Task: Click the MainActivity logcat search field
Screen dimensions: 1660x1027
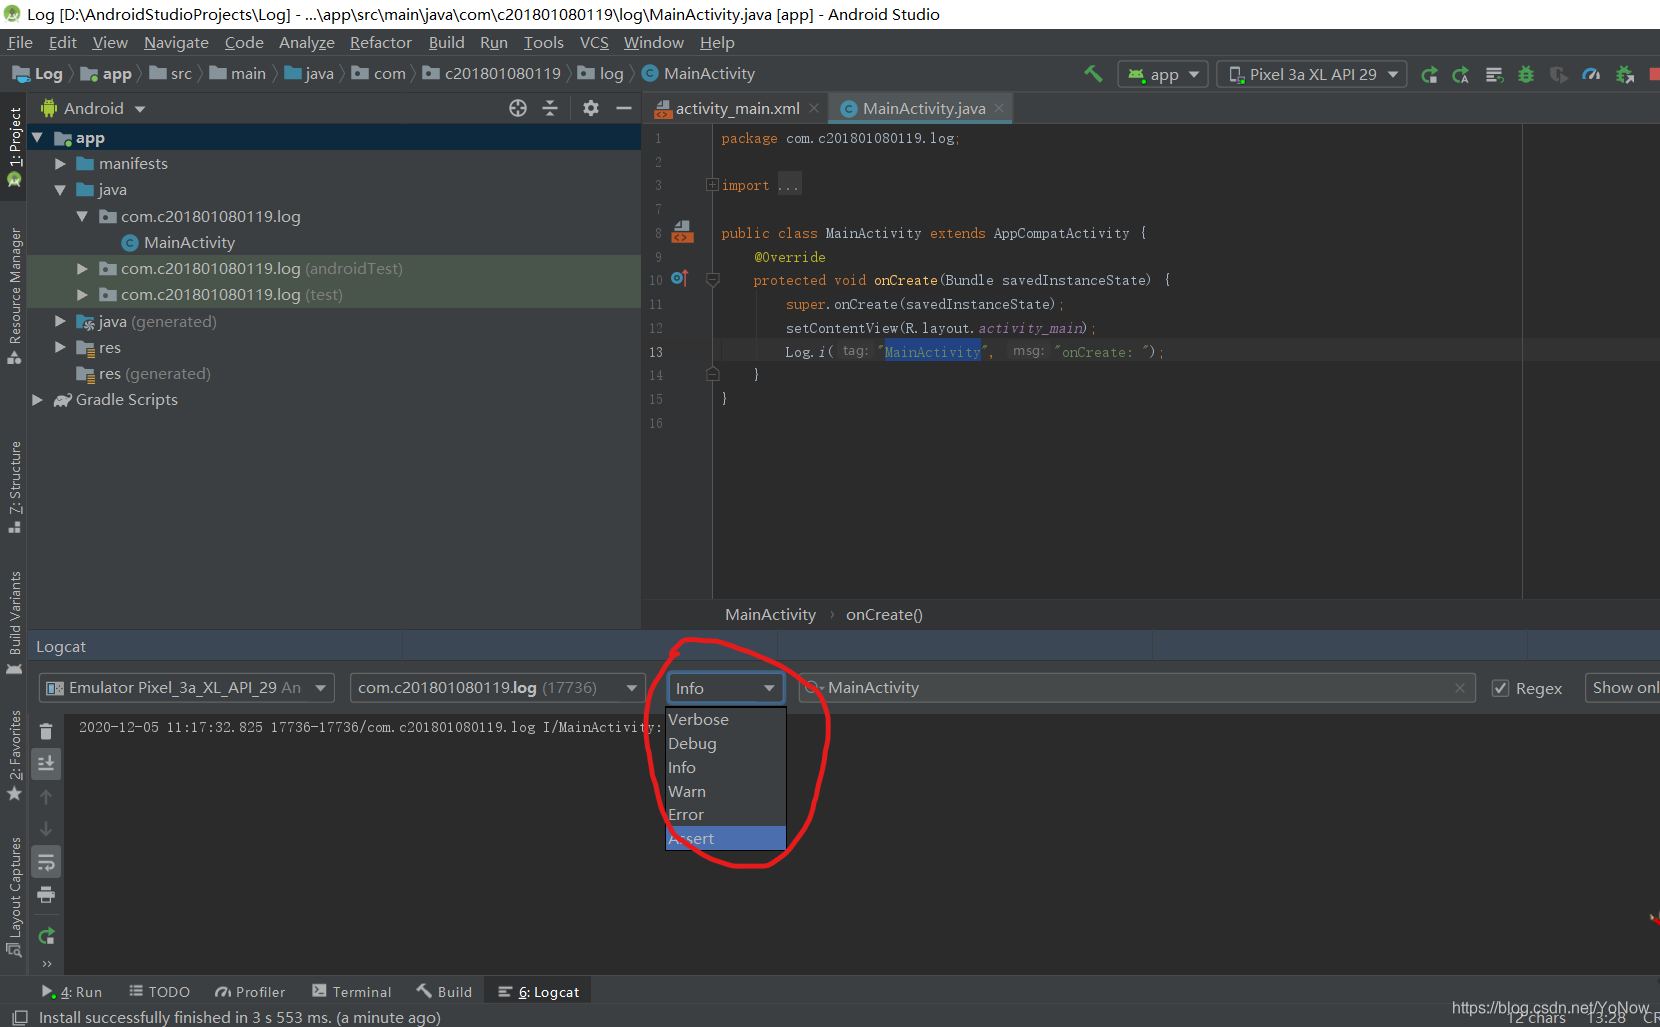Action: click(1137, 688)
